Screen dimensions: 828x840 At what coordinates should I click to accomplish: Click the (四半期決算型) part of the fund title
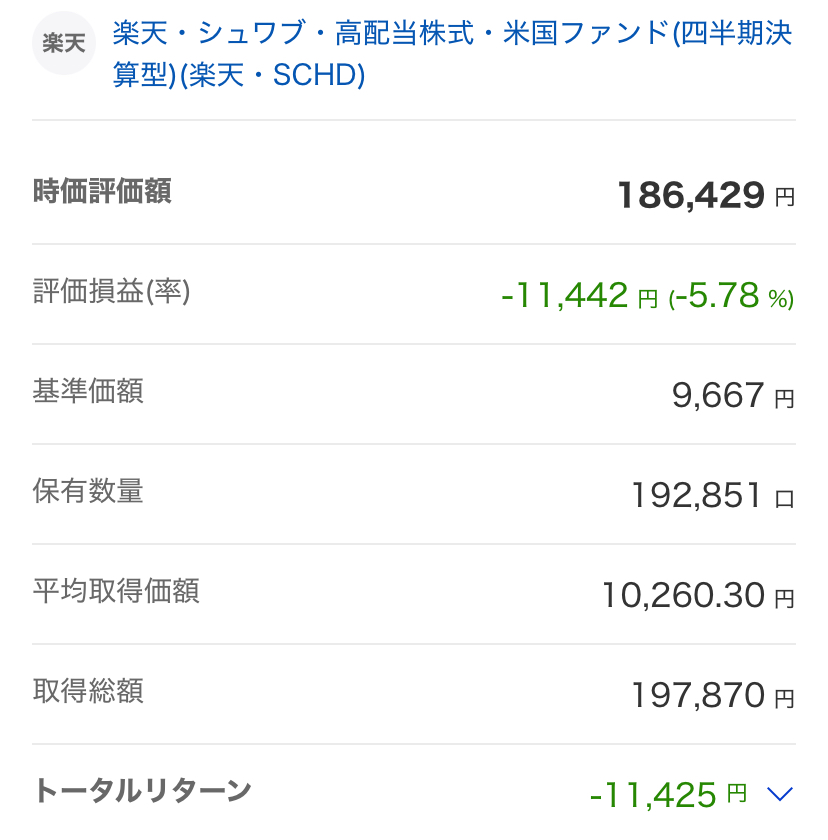click(732, 34)
